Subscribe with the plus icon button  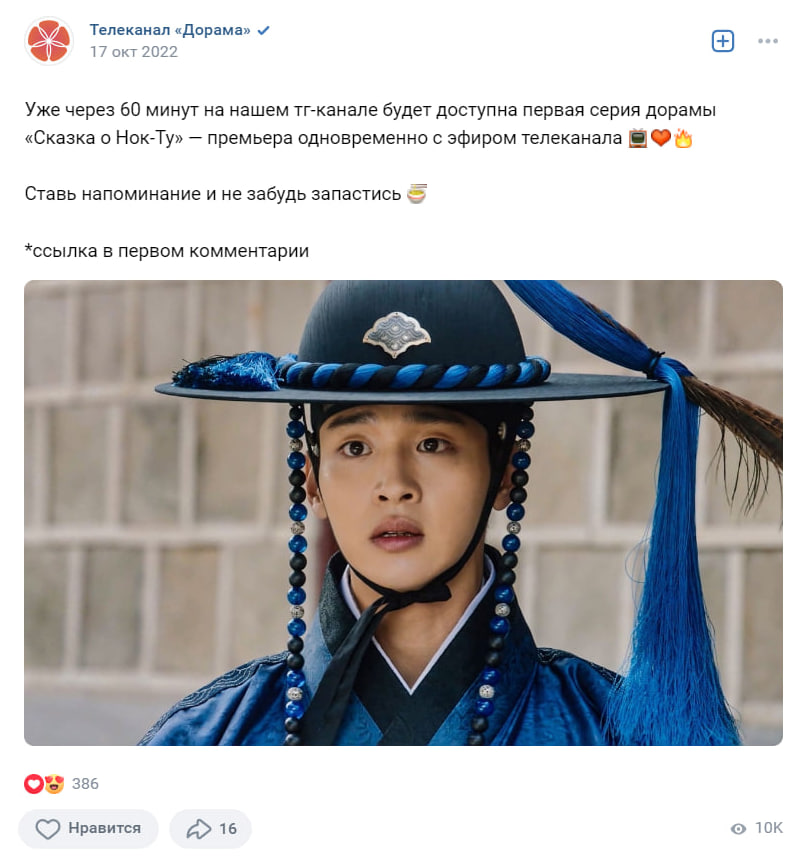click(722, 41)
